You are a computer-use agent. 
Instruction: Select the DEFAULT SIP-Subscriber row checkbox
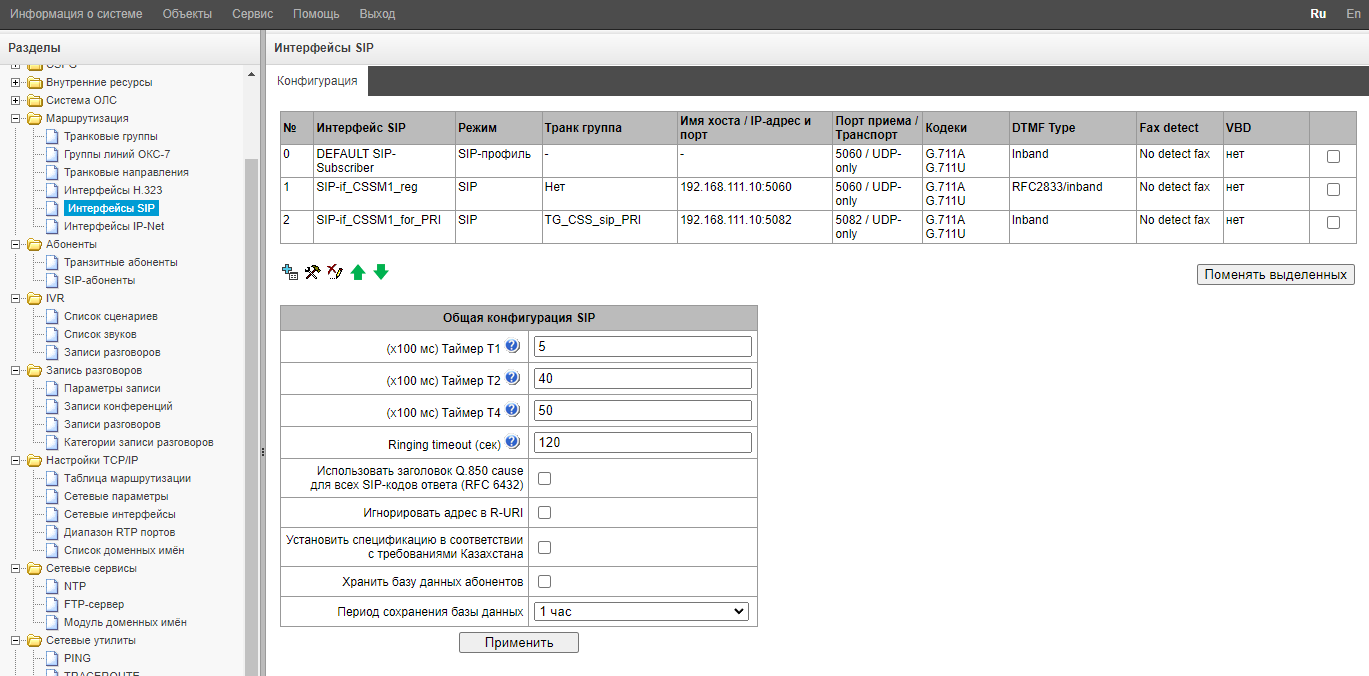[x=1333, y=157]
